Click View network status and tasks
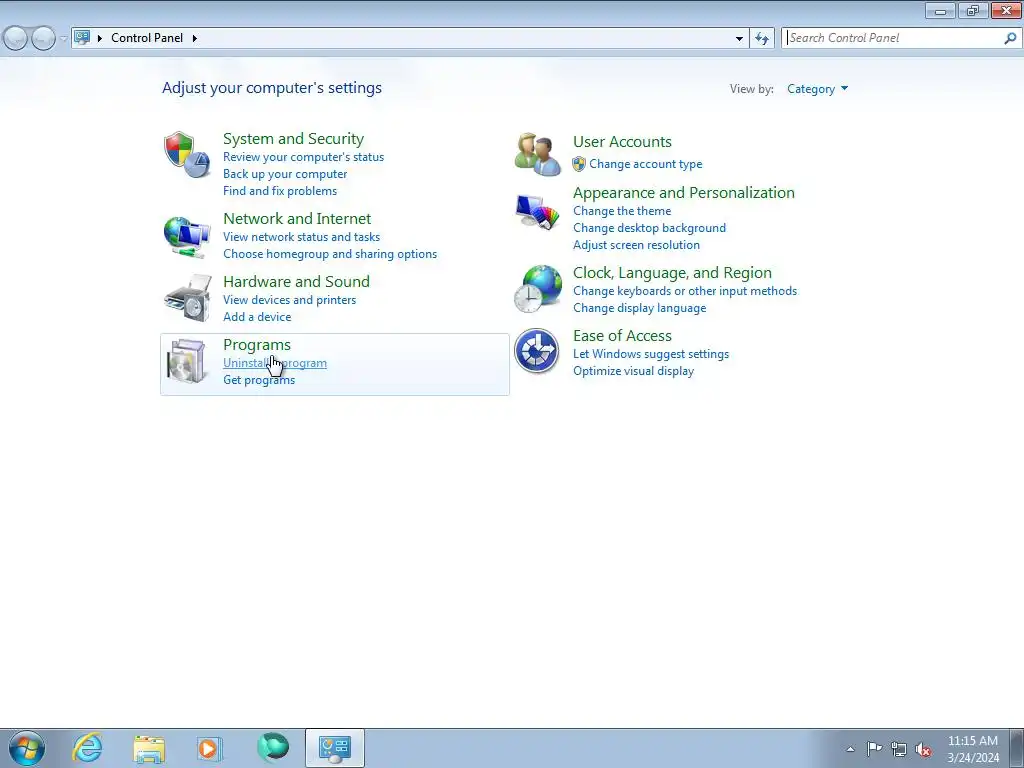 [301, 236]
